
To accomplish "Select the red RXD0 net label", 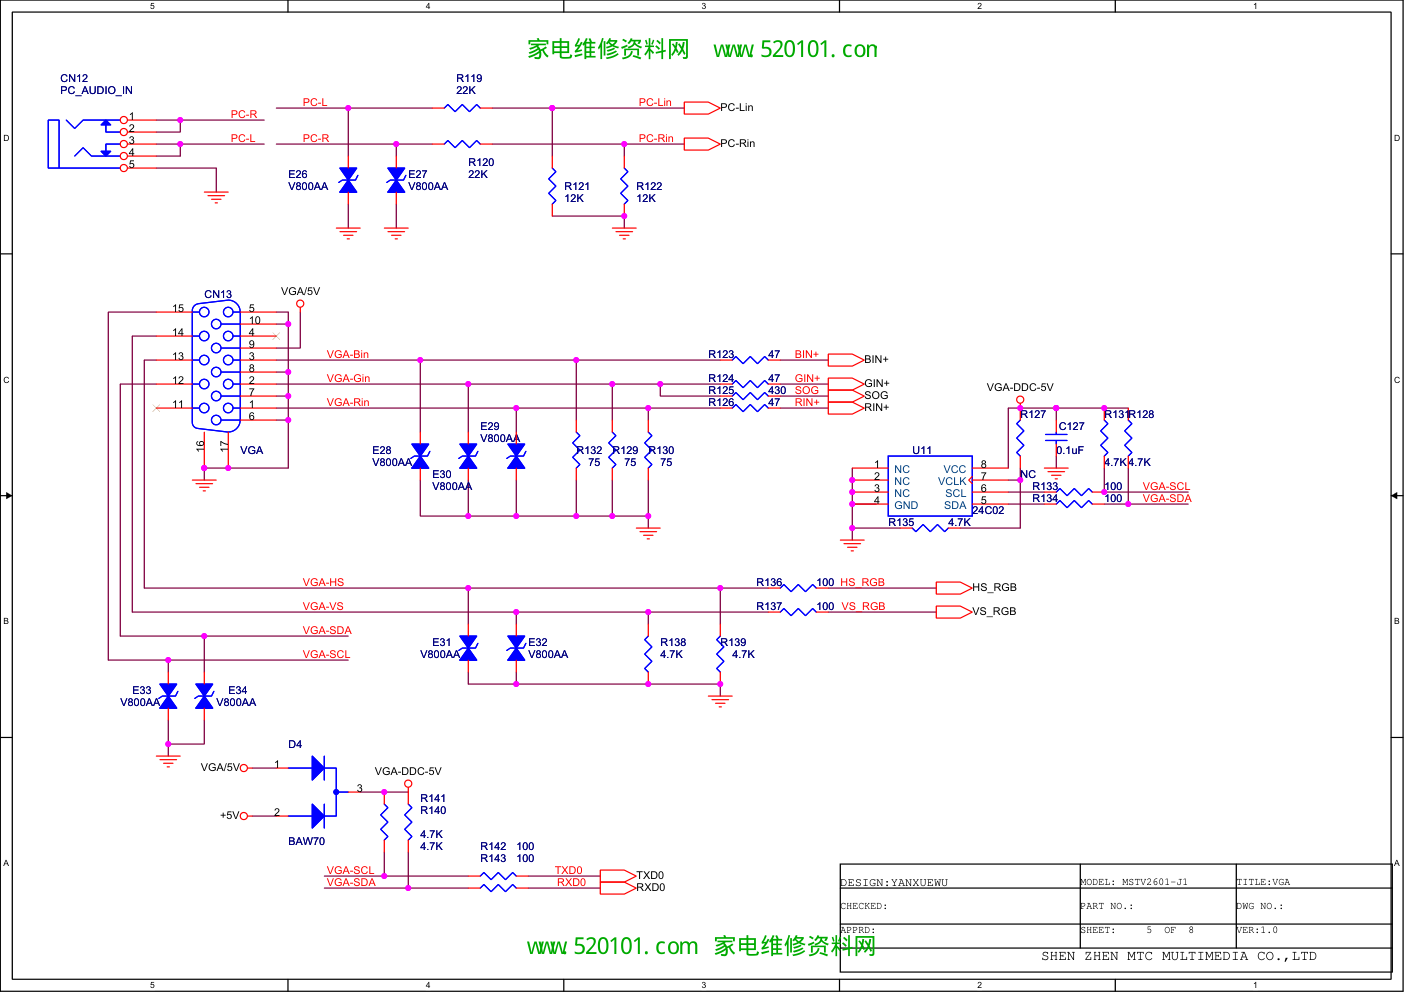I will (571, 882).
